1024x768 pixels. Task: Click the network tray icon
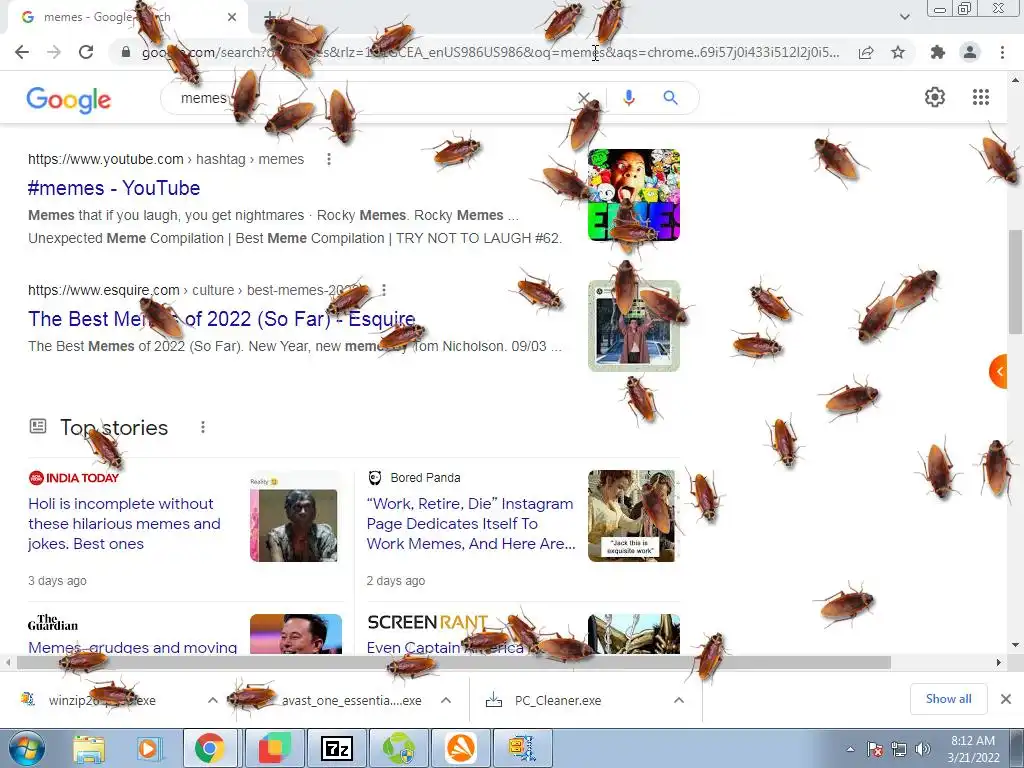(x=899, y=749)
